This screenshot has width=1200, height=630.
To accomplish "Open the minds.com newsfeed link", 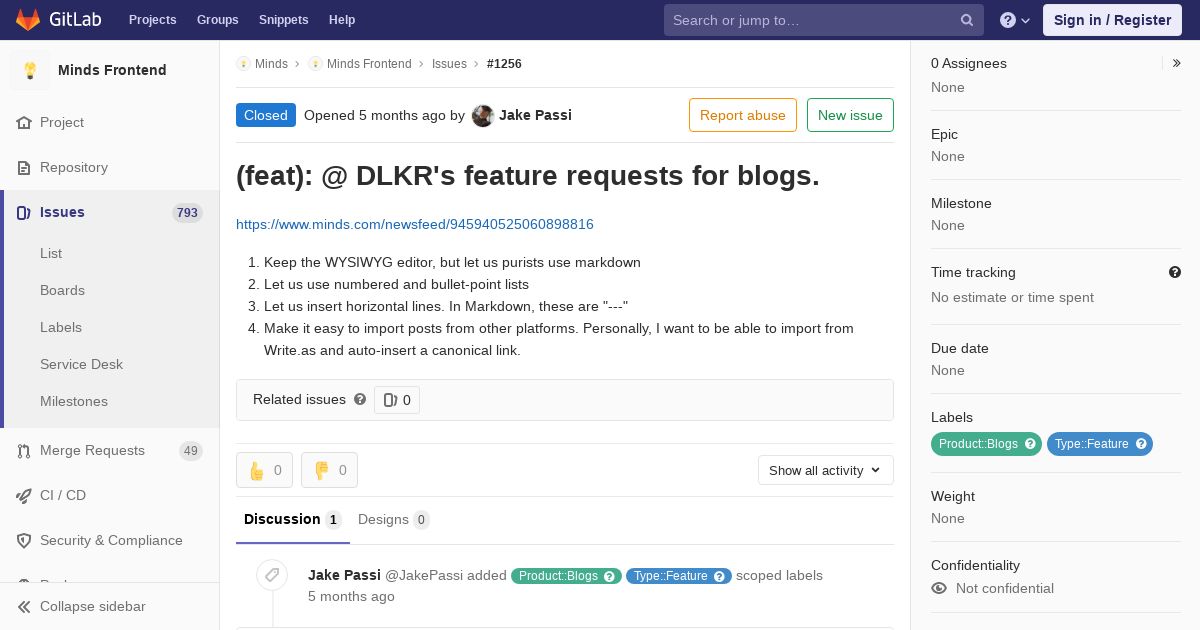I will (x=415, y=224).
